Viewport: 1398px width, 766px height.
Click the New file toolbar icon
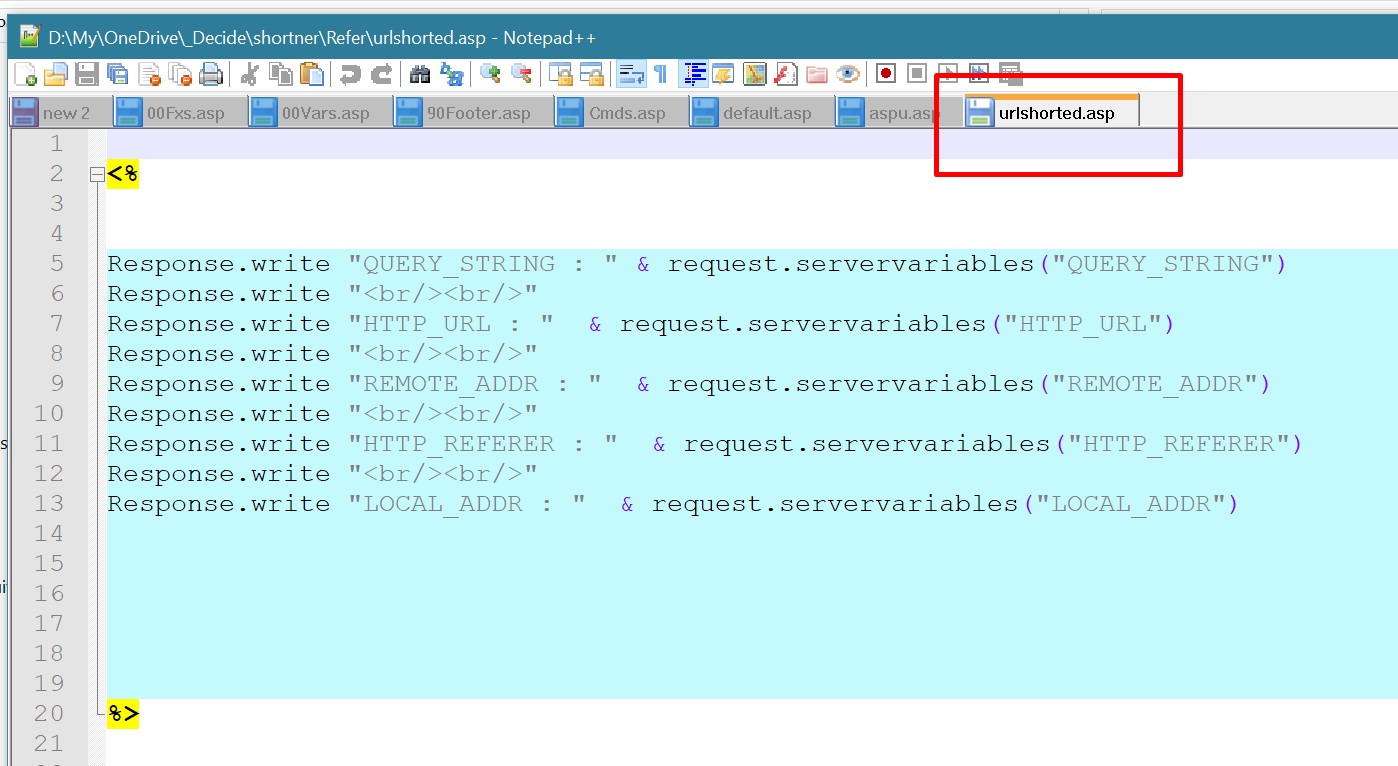(x=25, y=74)
